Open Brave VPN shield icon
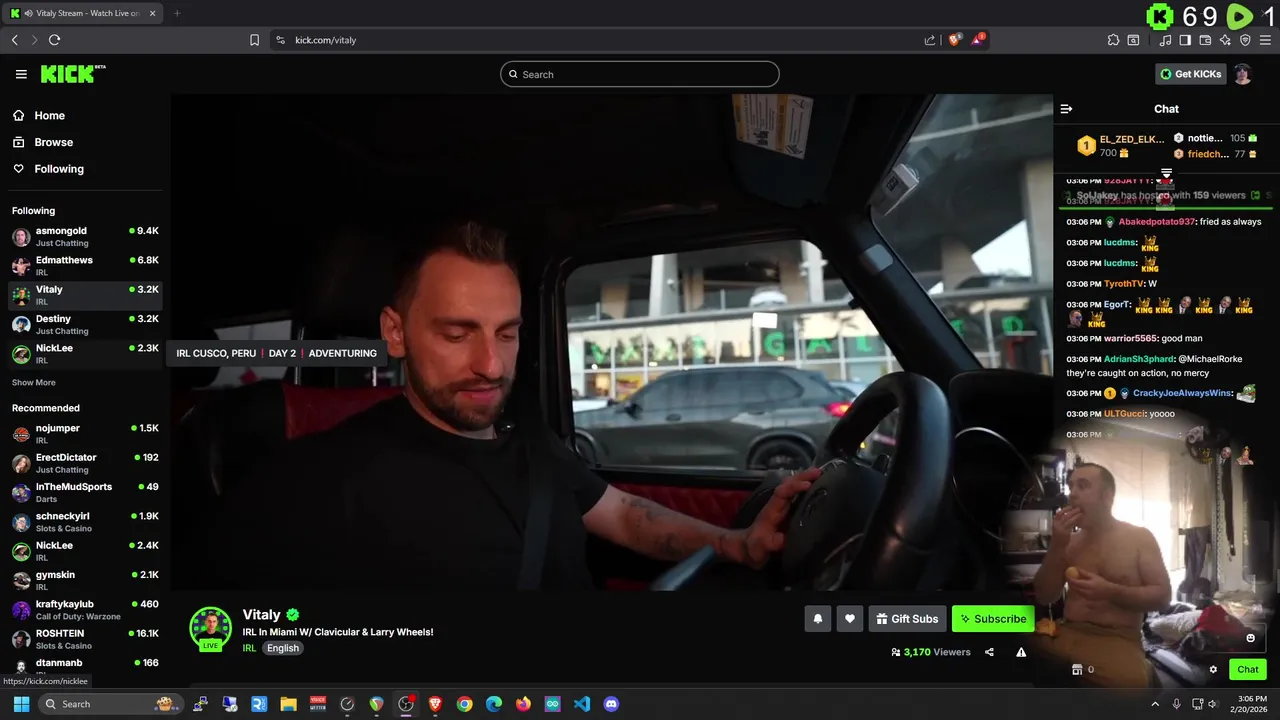The width and height of the screenshot is (1280, 720). pyautogui.click(x=1245, y=40)
